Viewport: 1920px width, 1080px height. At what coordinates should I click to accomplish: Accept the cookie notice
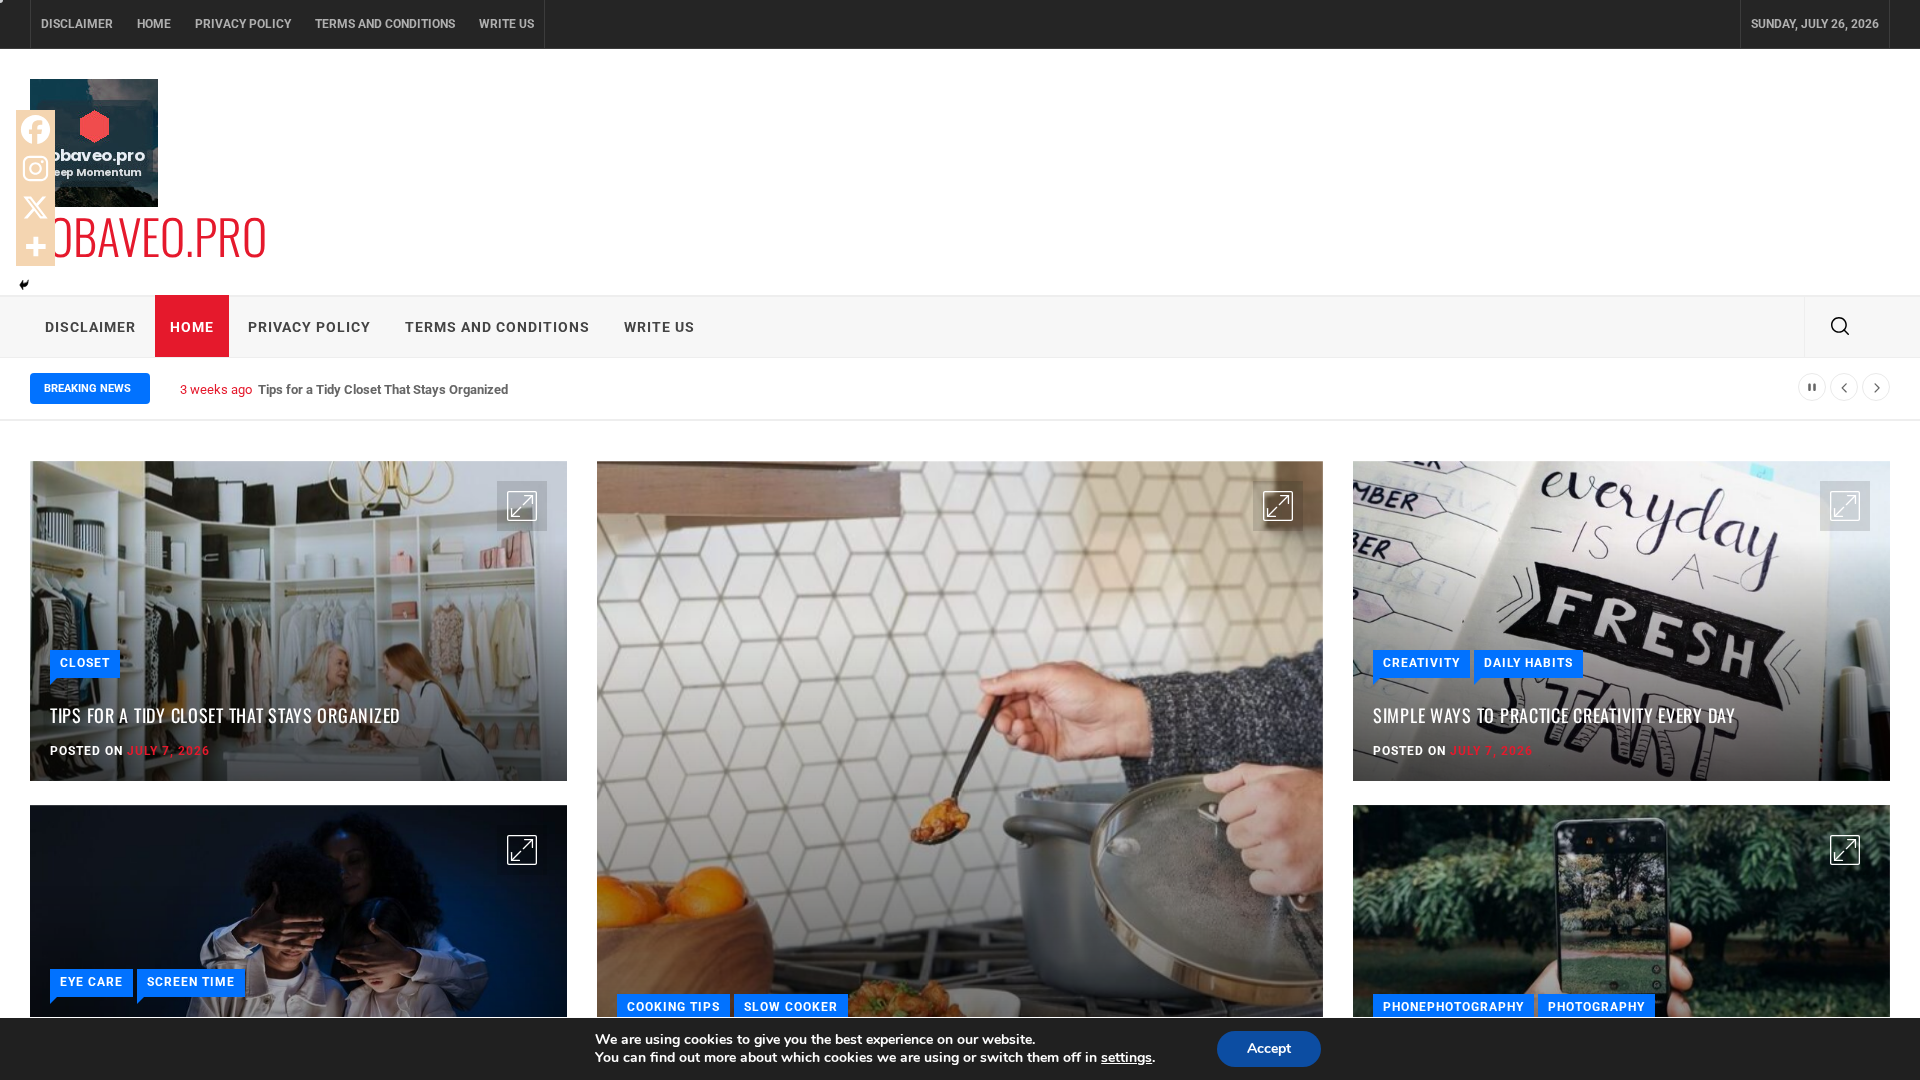tap(1269, 1049)
